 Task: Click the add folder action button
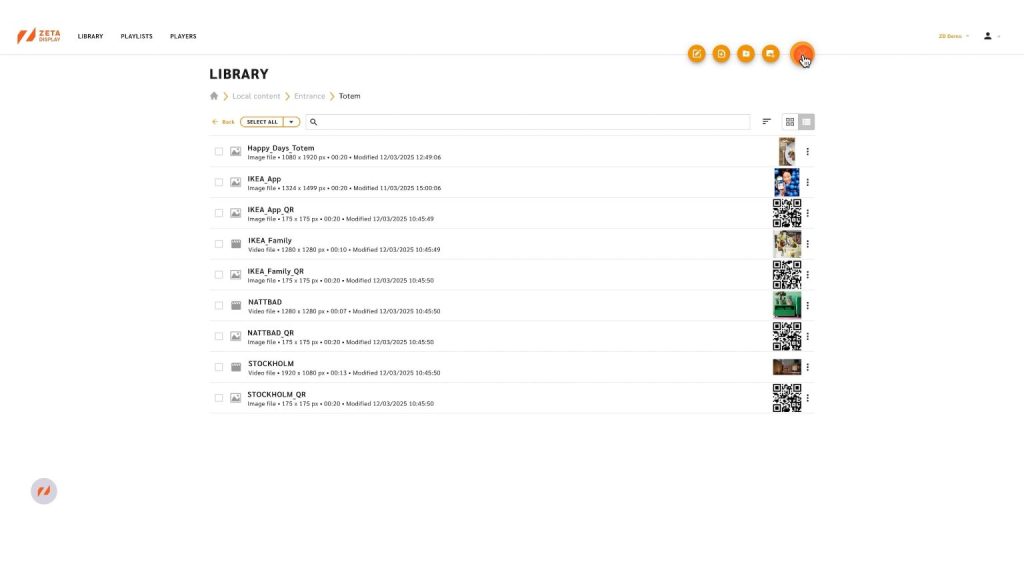pos(746,54)
